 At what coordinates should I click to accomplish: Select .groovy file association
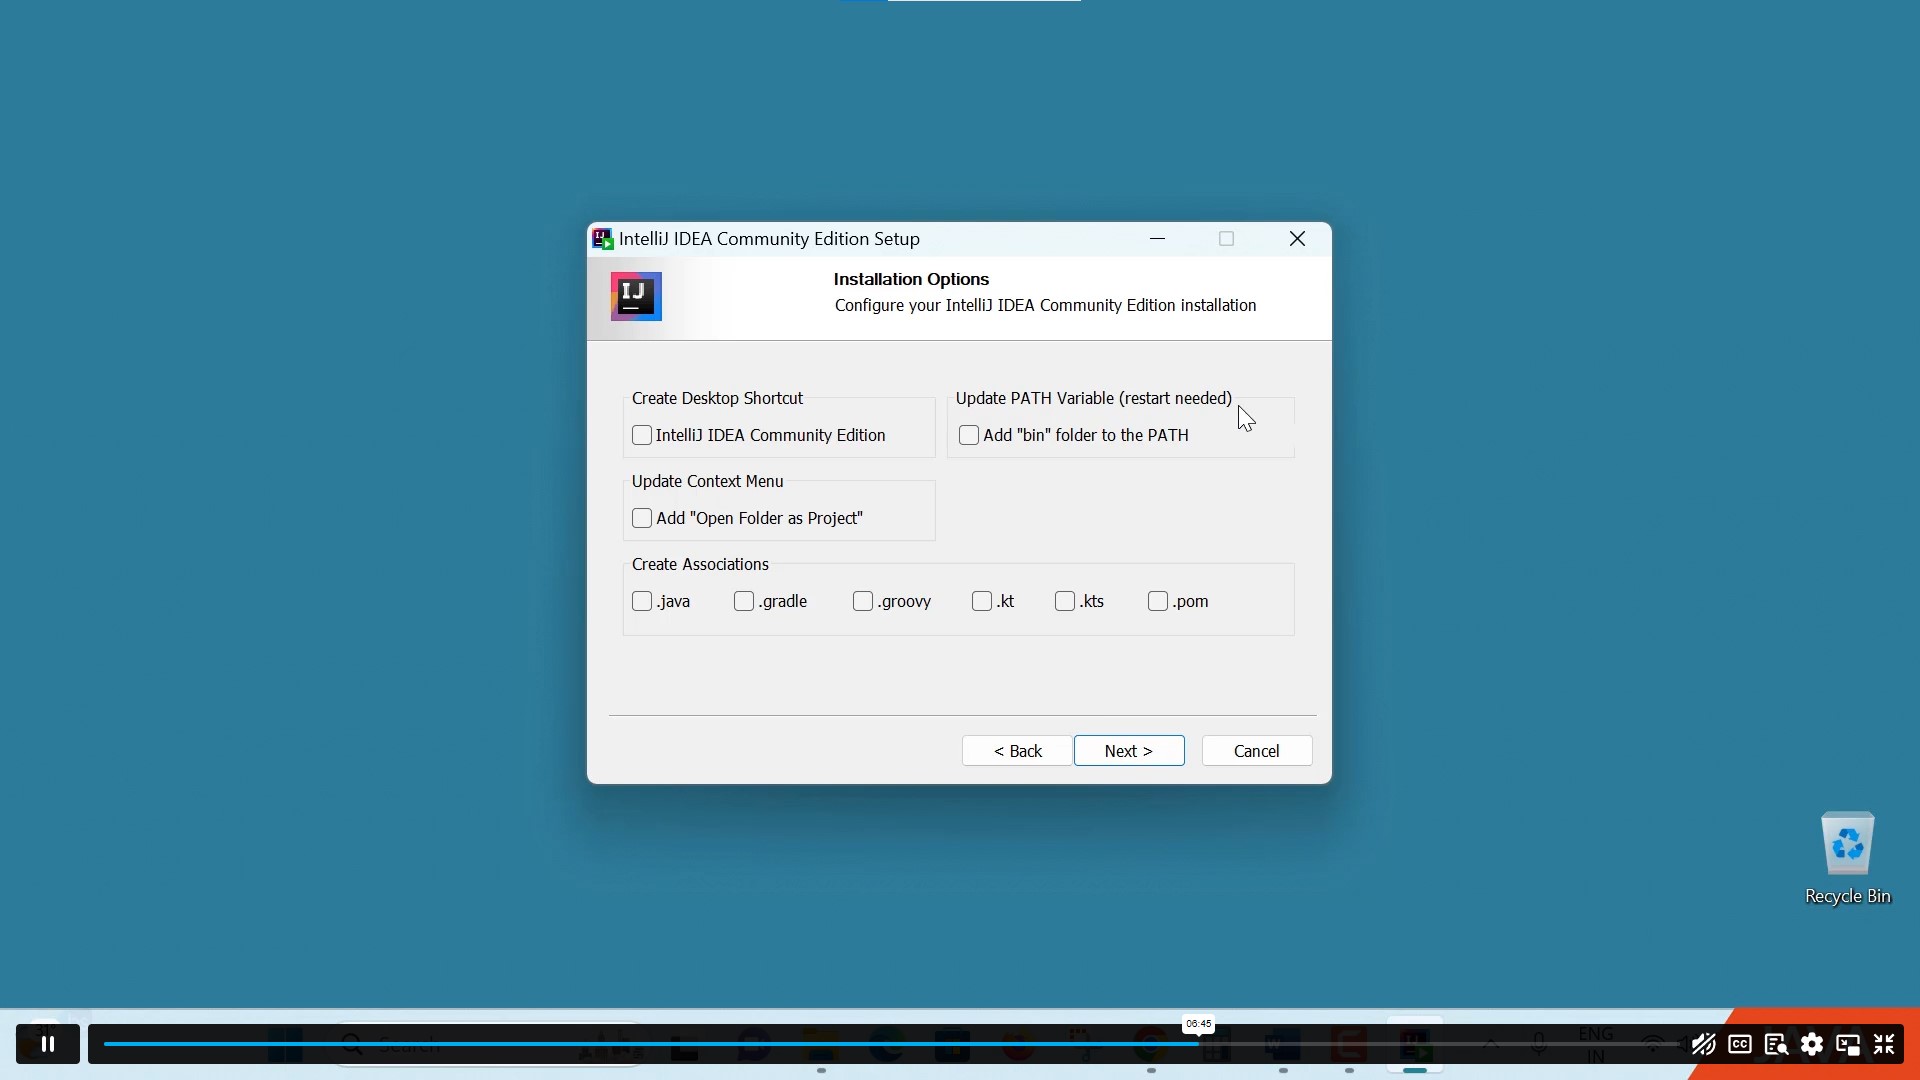tap(864, 600)
